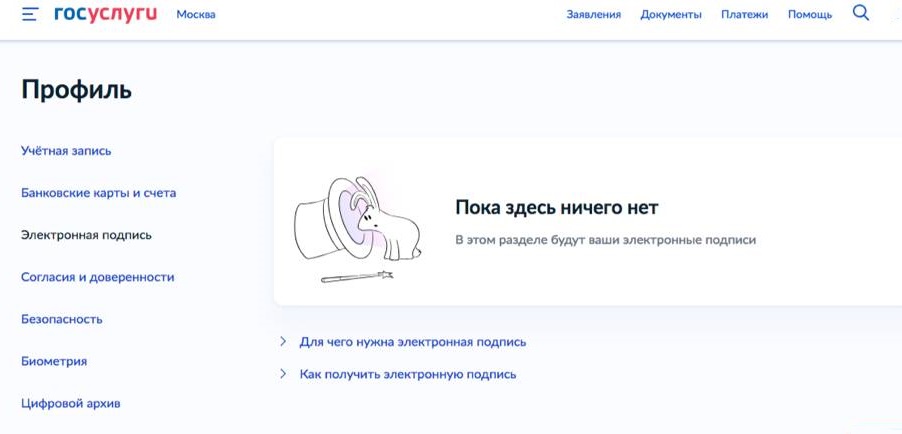Click the Профиль page heading
Screen dimensions: 902x434
(77, 90)
